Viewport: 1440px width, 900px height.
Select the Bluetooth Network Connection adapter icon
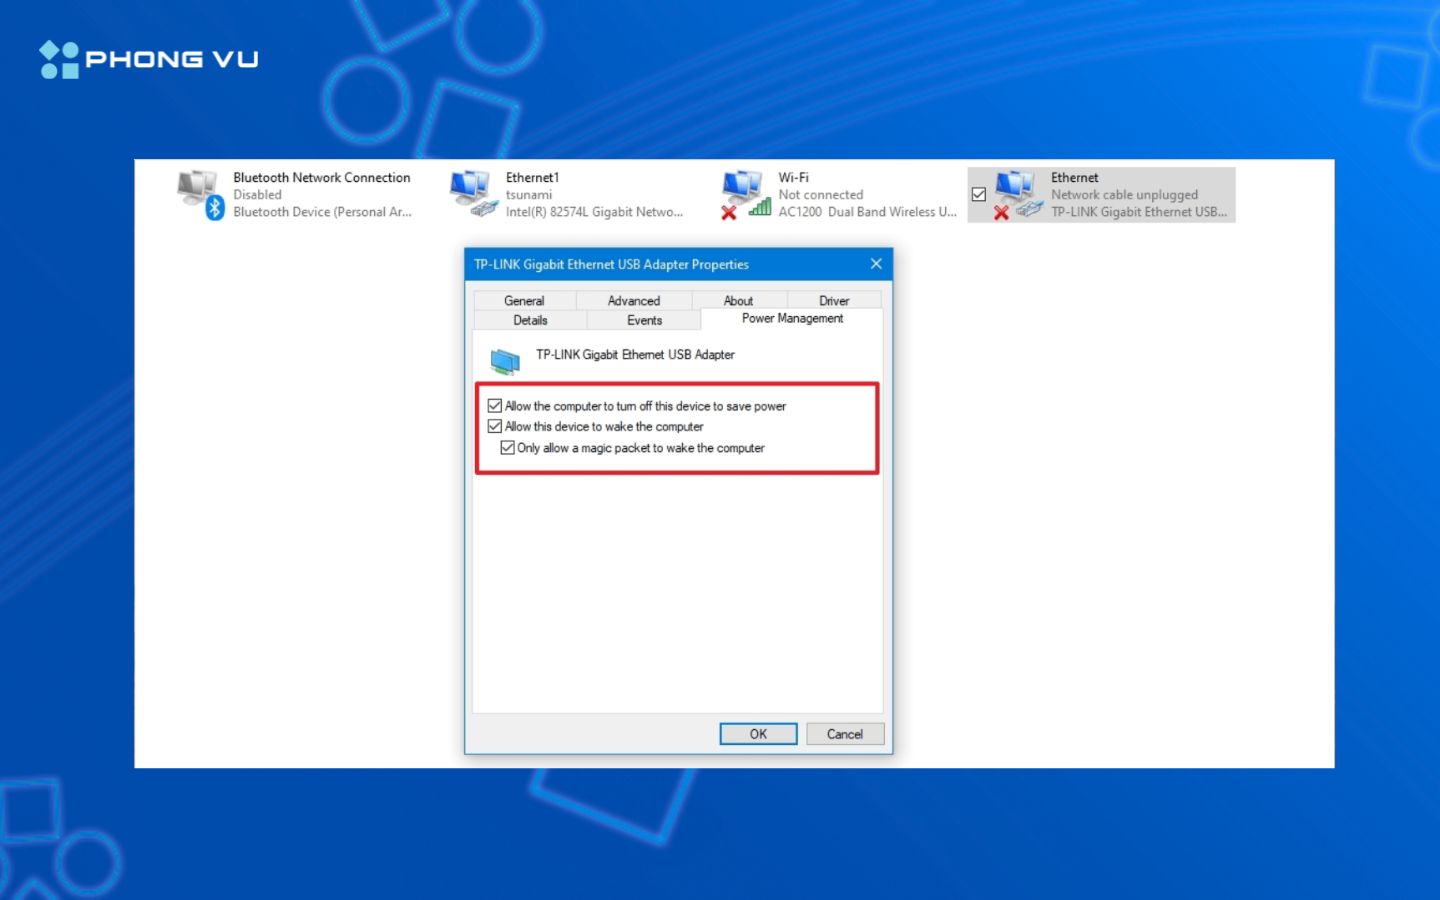(196, 190)
